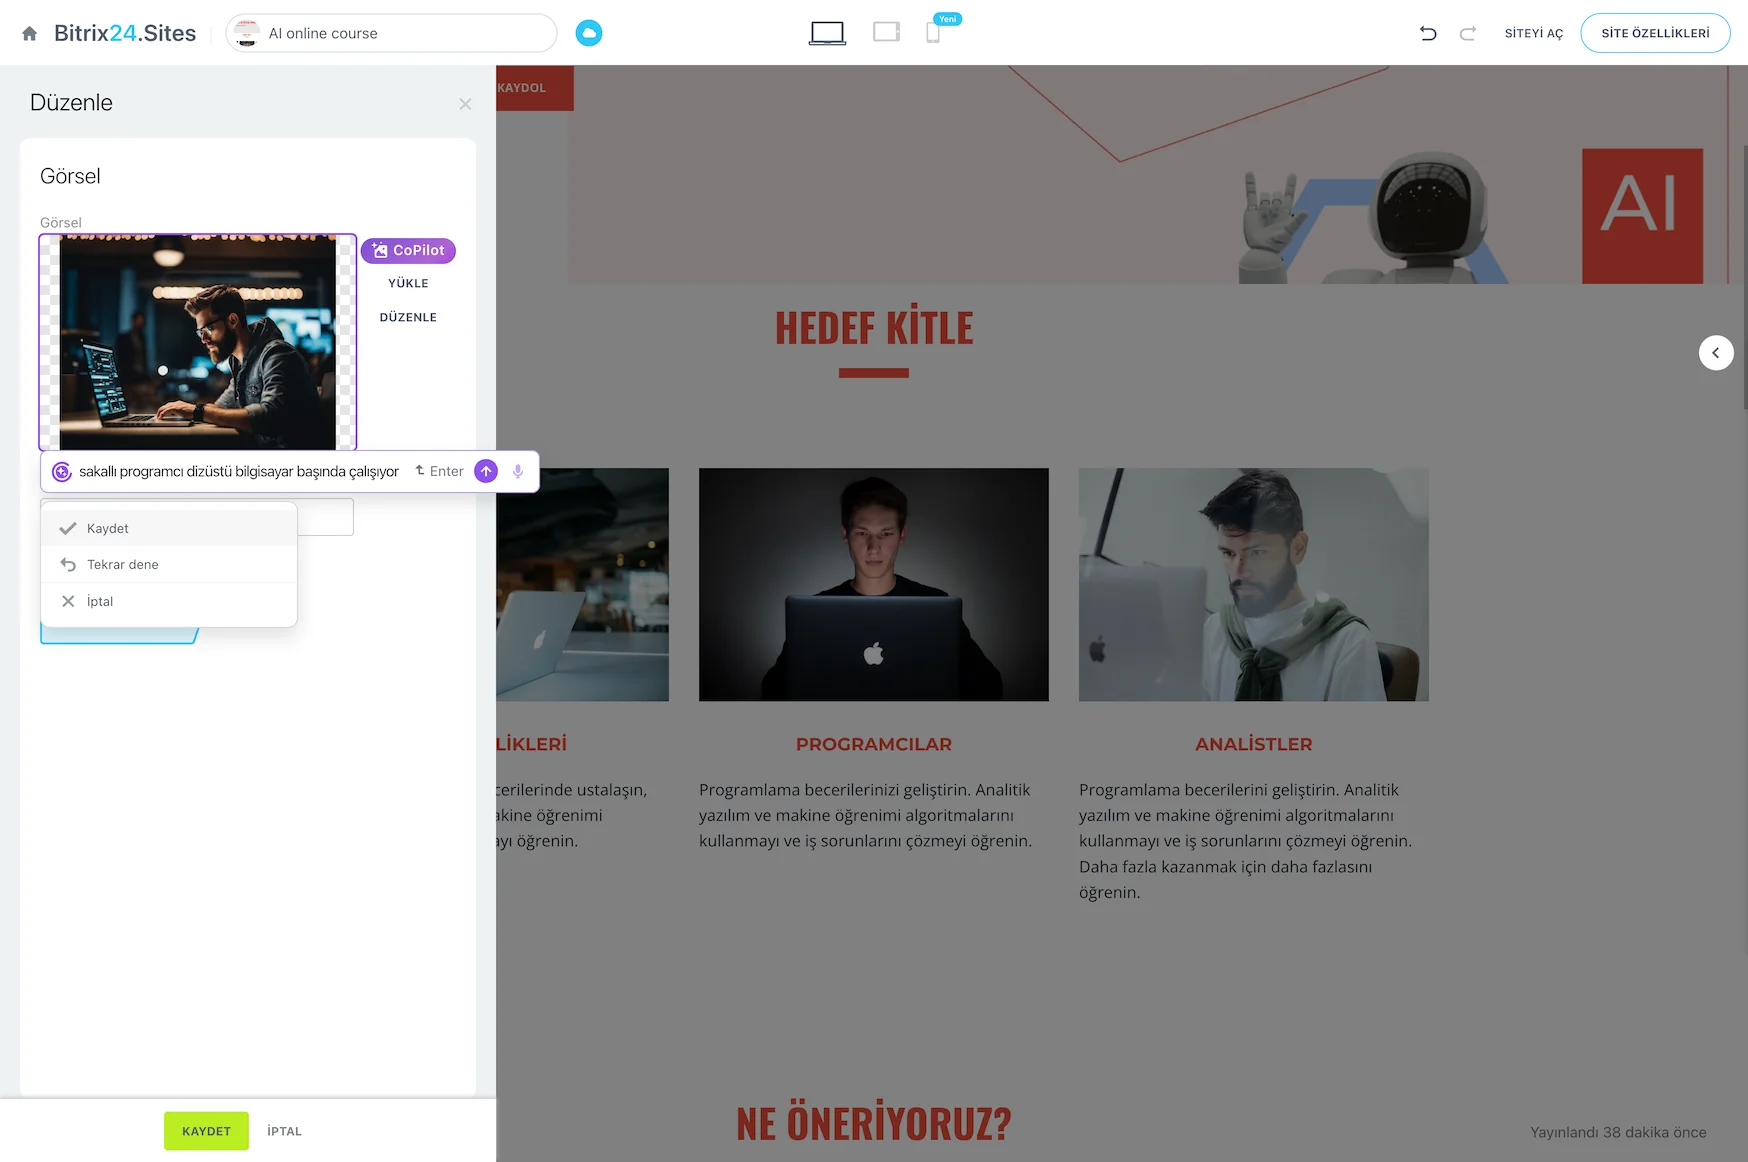
Task: Click the PROGRAMCILAR heading
Action: click(874, 744)
